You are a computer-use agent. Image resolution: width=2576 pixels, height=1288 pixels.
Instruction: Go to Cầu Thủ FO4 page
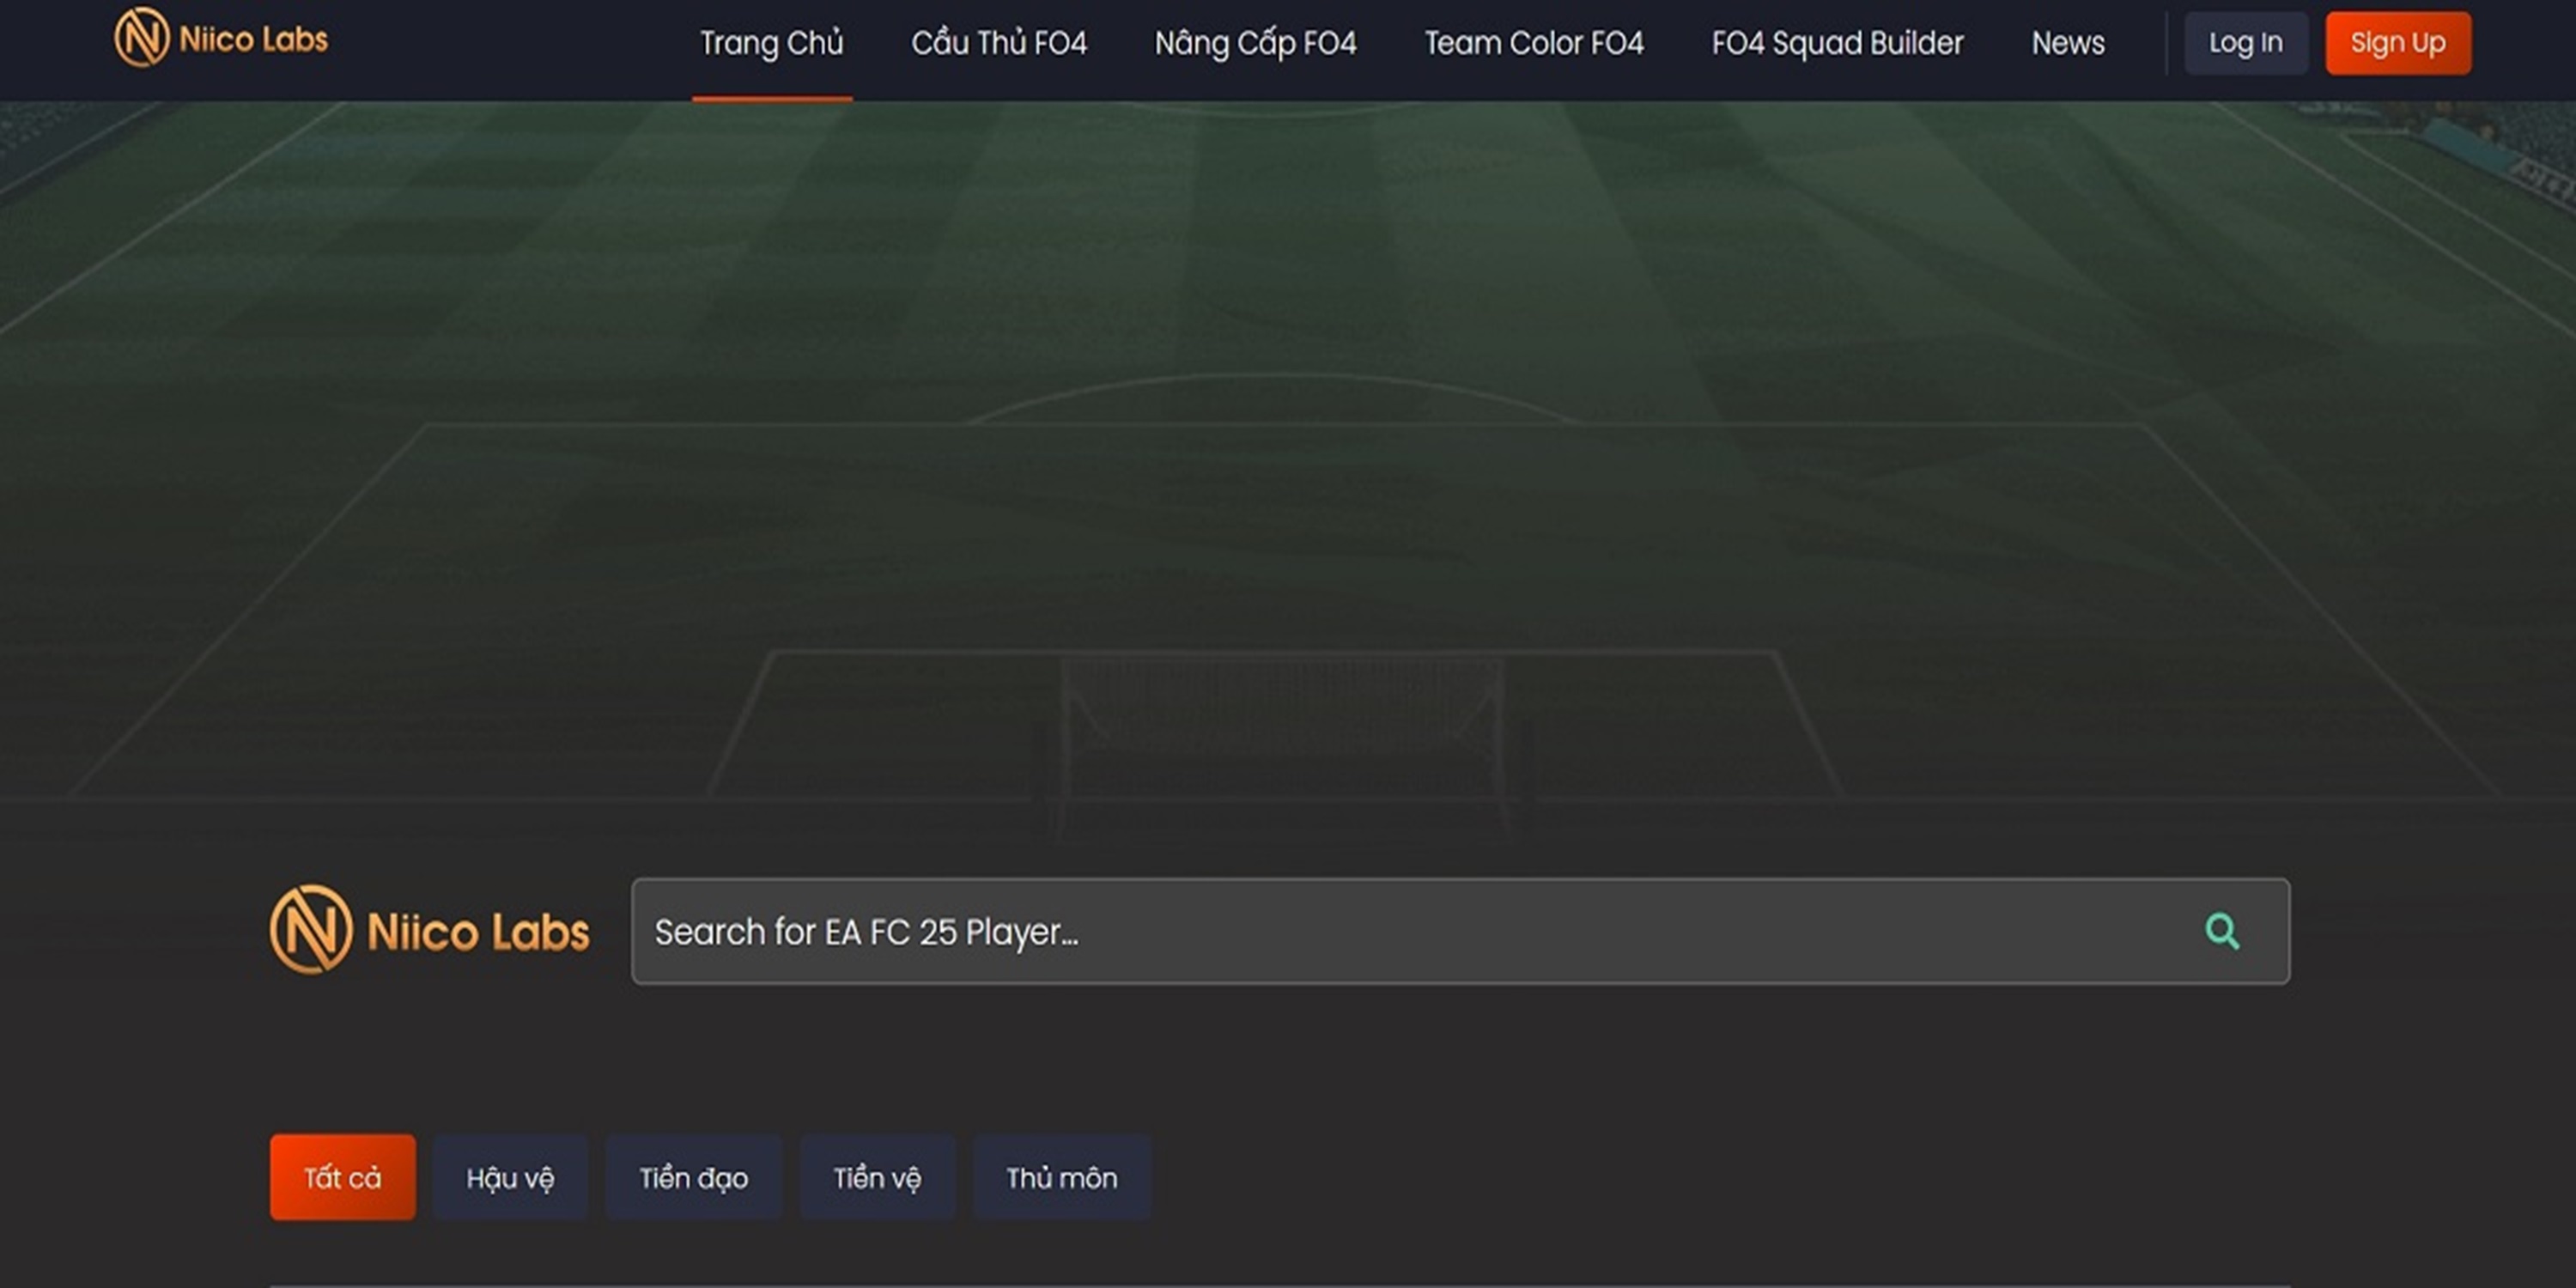[999, 43]
